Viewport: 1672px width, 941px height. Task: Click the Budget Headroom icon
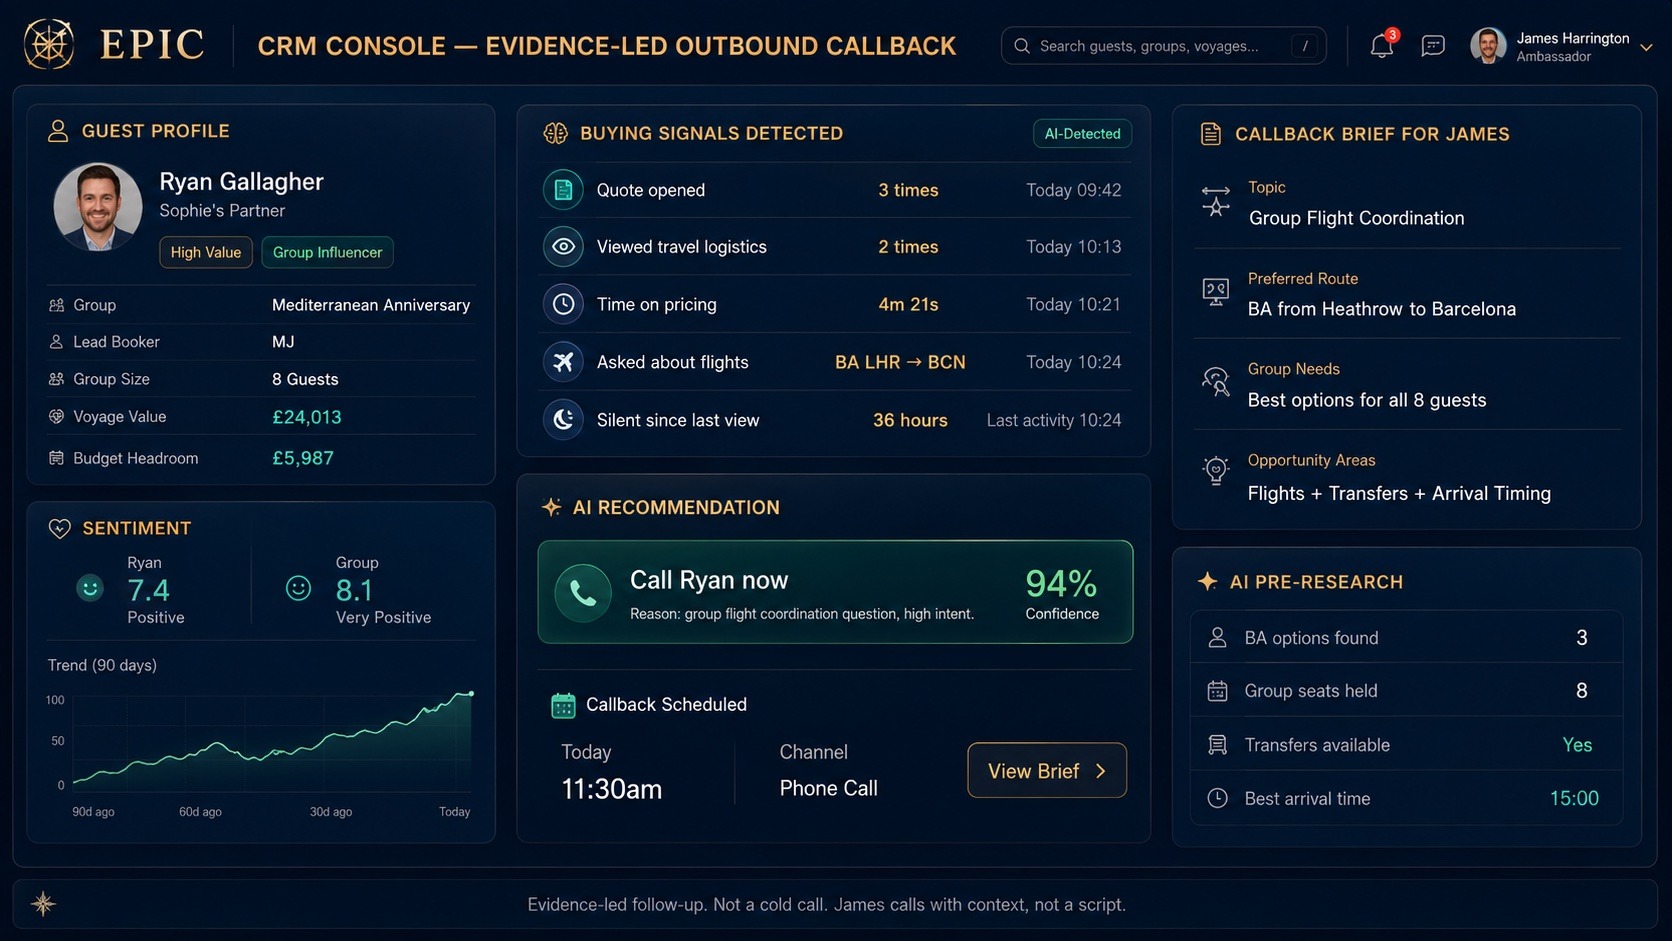56,458
